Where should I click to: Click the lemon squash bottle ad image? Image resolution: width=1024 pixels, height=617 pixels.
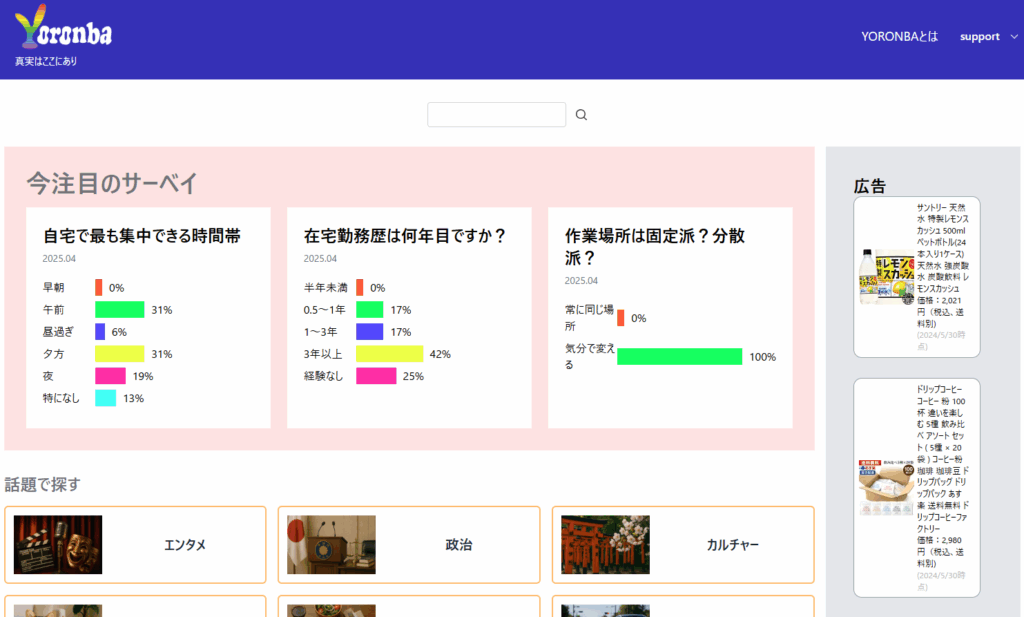click(x=885, y=277)
